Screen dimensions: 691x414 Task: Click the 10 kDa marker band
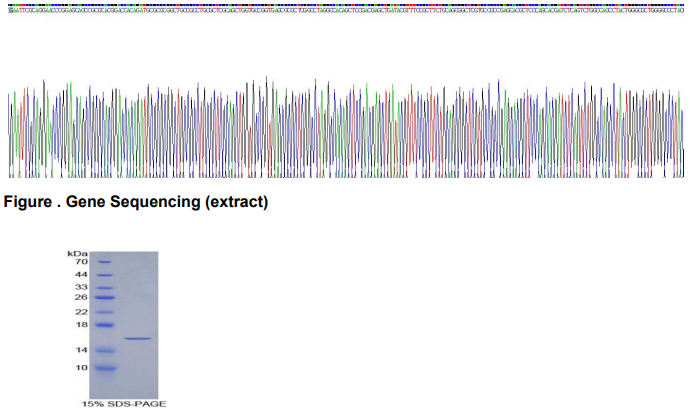(105, 368)
